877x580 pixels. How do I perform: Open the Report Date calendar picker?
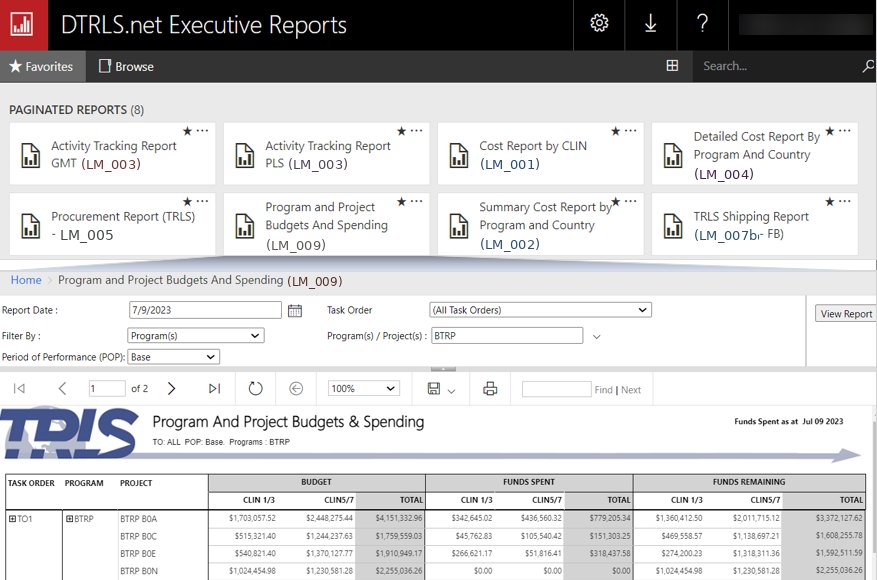point(295,310)
